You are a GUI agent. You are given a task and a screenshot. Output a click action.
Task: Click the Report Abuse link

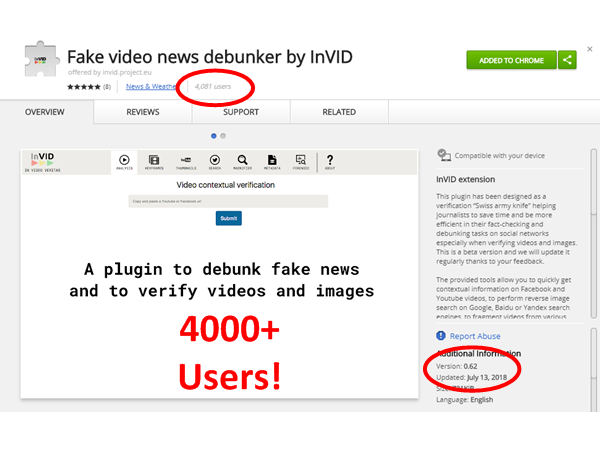[475, 336]
